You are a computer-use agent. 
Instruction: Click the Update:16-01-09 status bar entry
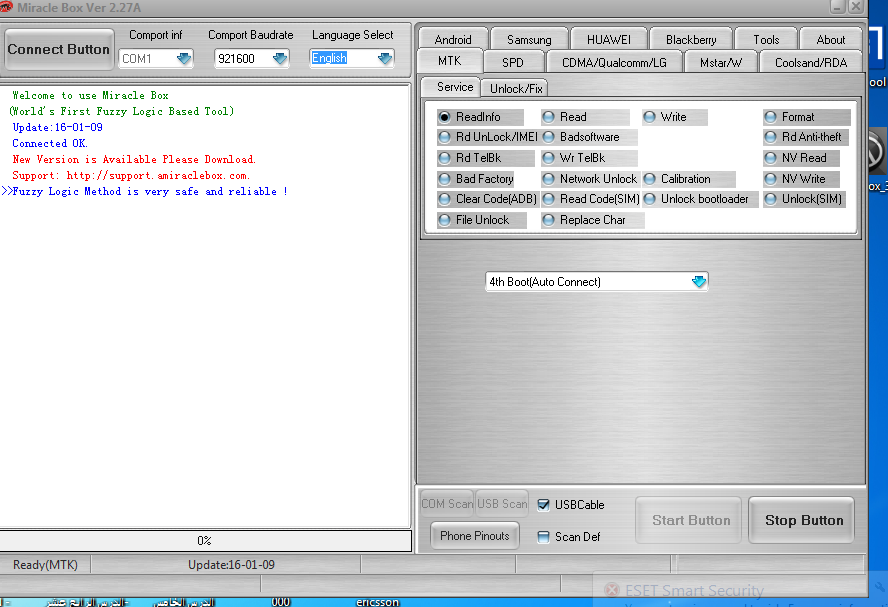pos(231,565)
